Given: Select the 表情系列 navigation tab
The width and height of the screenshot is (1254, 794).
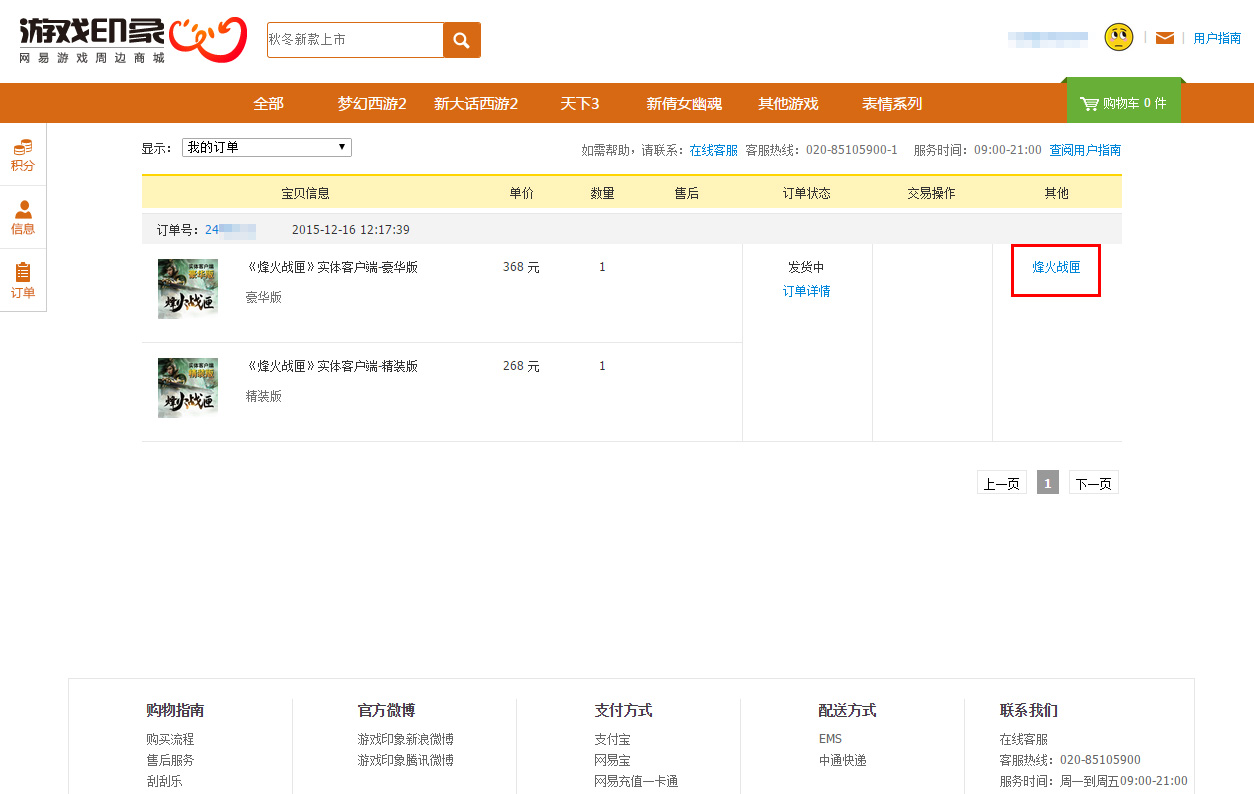Looking at the screenshot, I should 892,103.
